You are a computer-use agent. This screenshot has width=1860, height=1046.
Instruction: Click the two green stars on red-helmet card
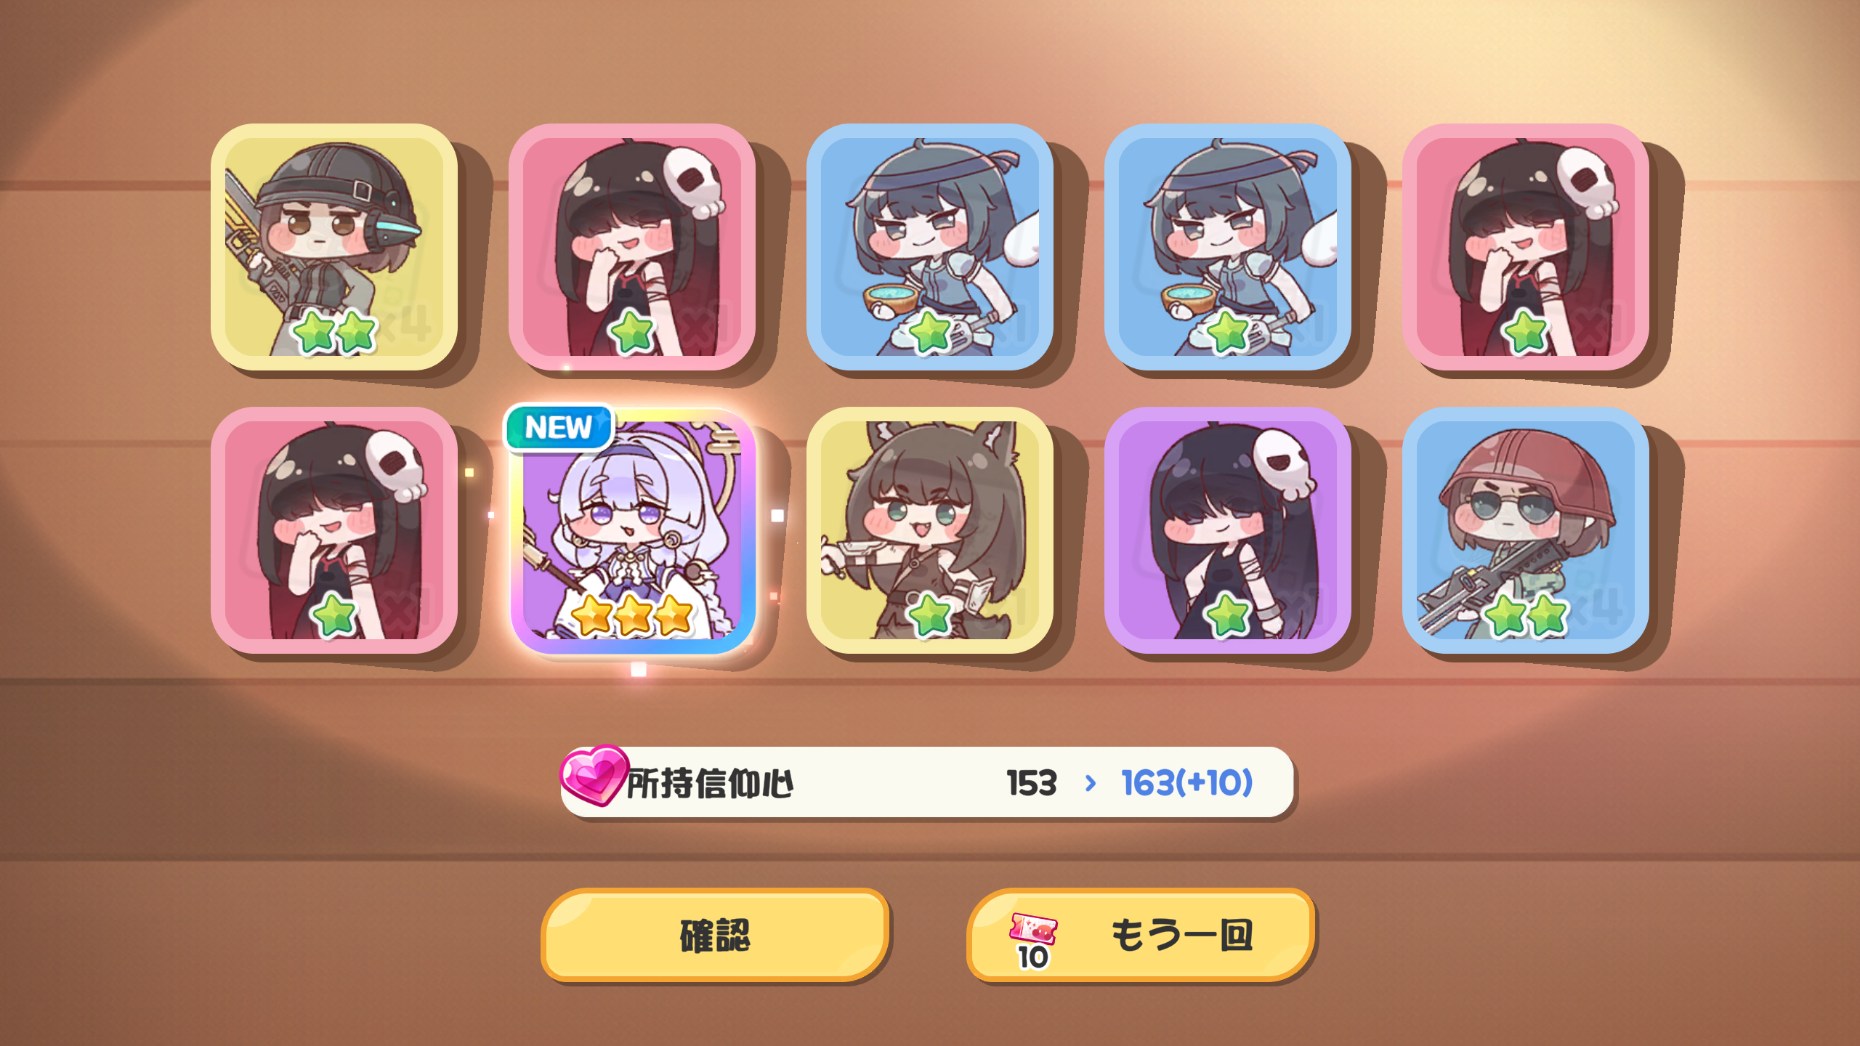click(x=1526, y=615)
